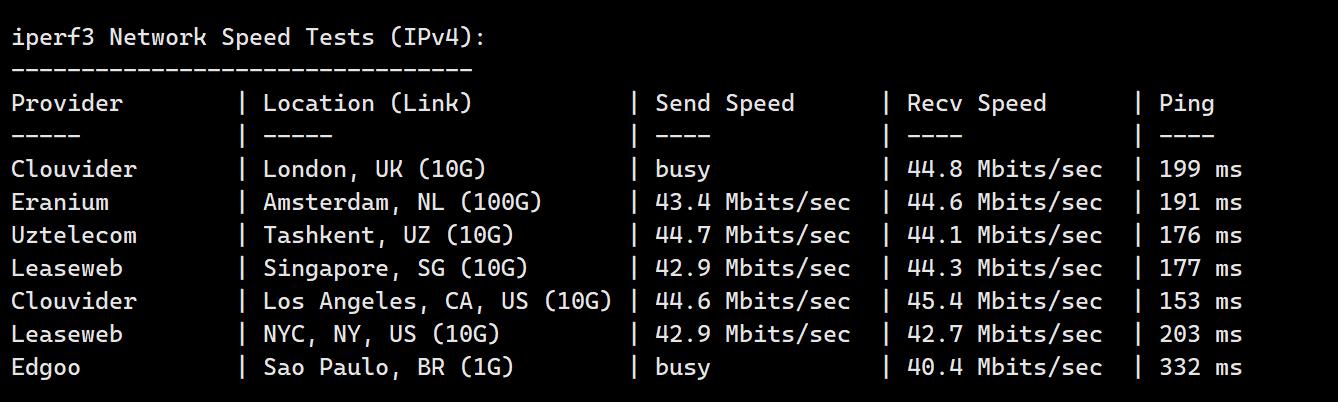Click the Send Speed column header

724,104
